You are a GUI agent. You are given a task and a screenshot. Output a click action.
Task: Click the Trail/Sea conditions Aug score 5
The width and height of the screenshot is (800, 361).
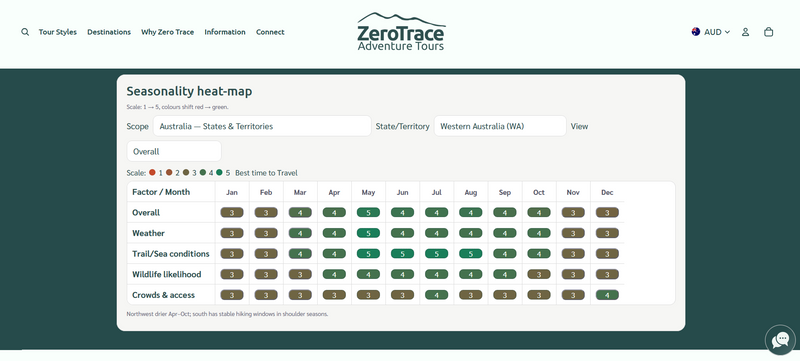(x=471, y=253)
